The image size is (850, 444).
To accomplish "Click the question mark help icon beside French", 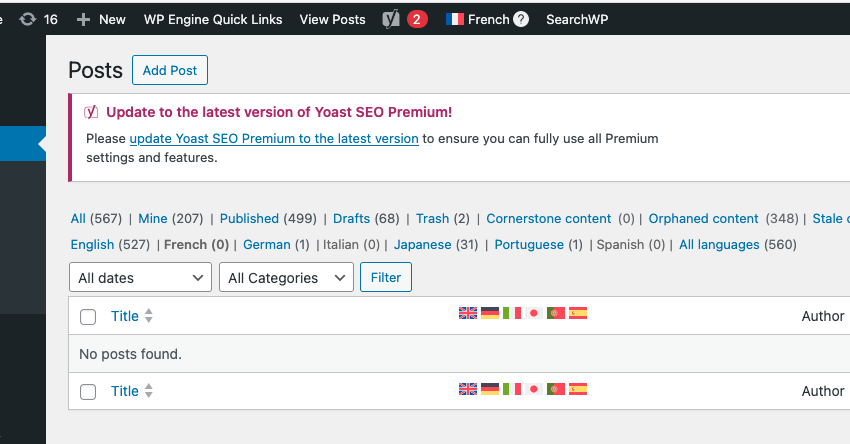I will pyautogui.click(x=521, y=19).
